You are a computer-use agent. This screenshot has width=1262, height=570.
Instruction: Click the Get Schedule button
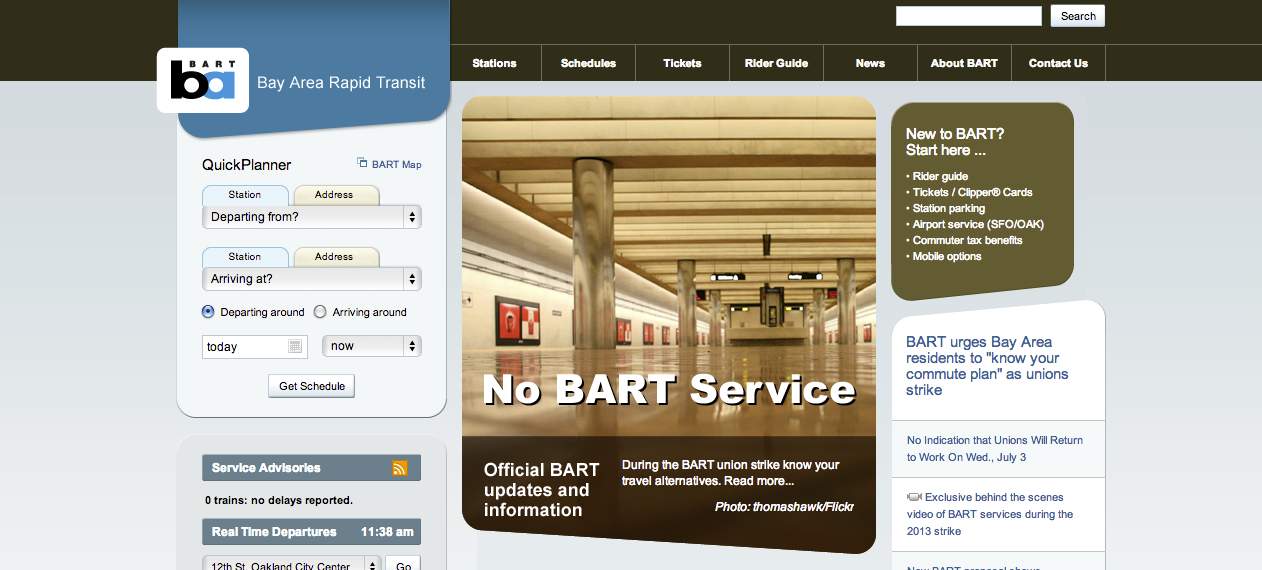[x=311, y=386]
